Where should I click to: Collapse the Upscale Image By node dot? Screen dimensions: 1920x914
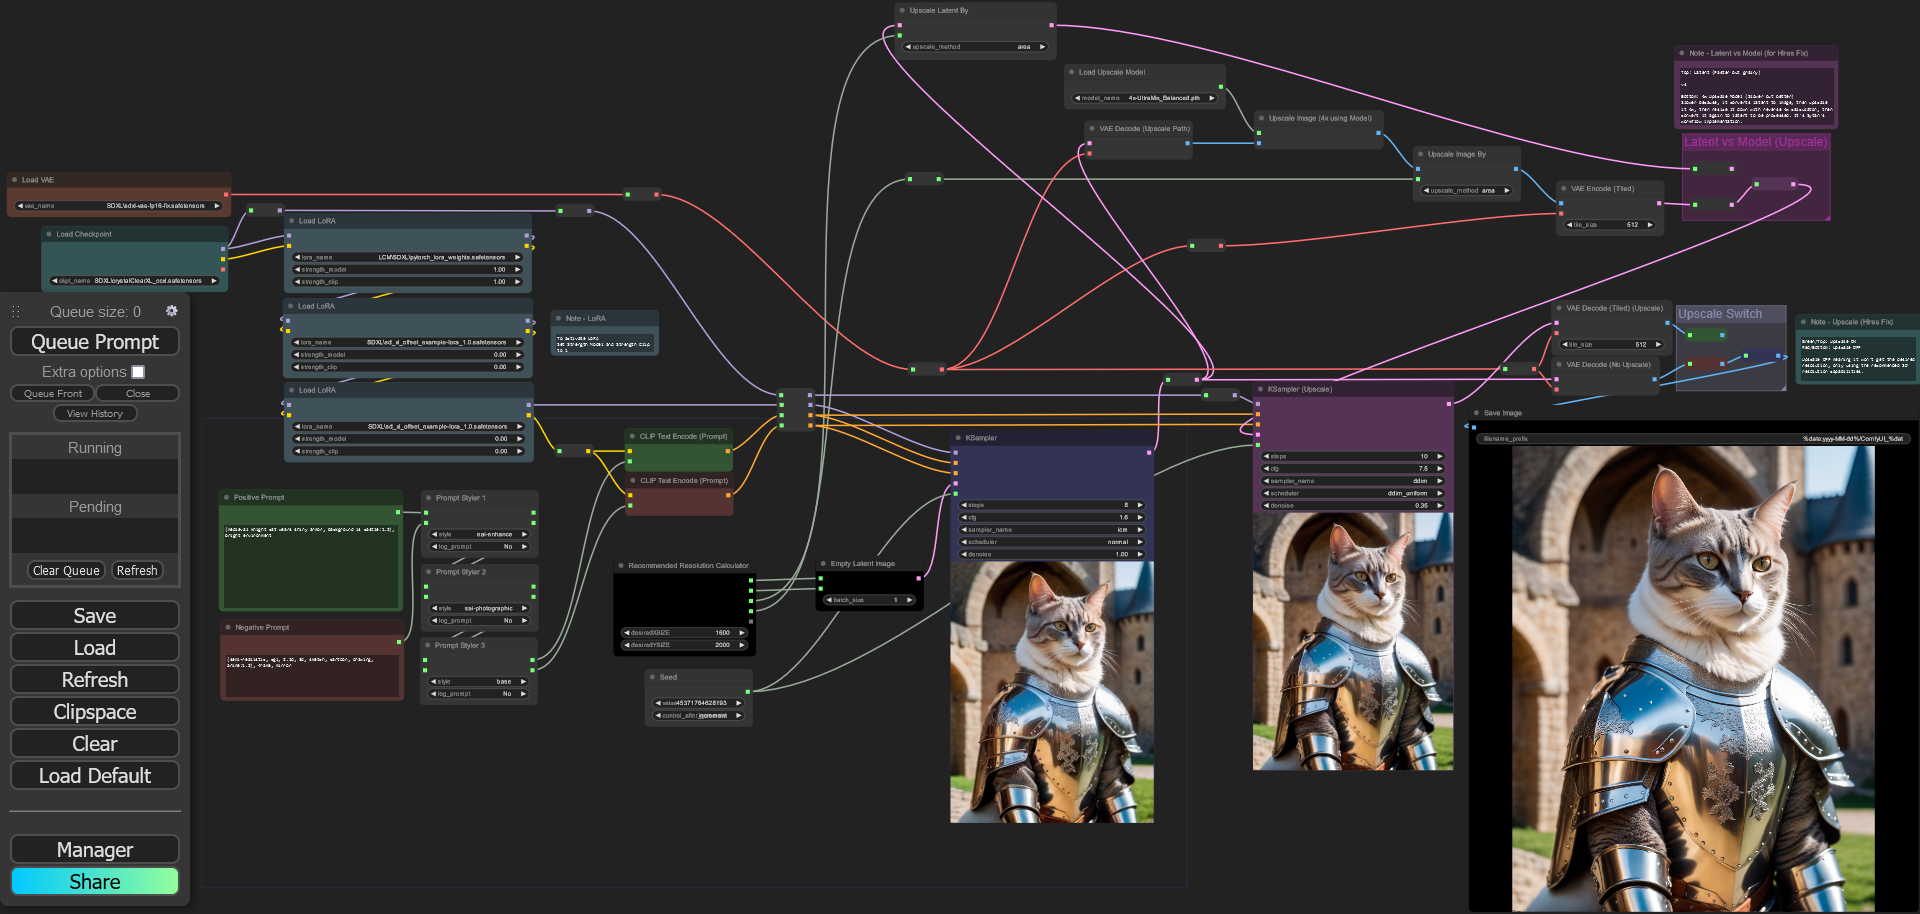pyautogui.click(x=1421, y=154)
